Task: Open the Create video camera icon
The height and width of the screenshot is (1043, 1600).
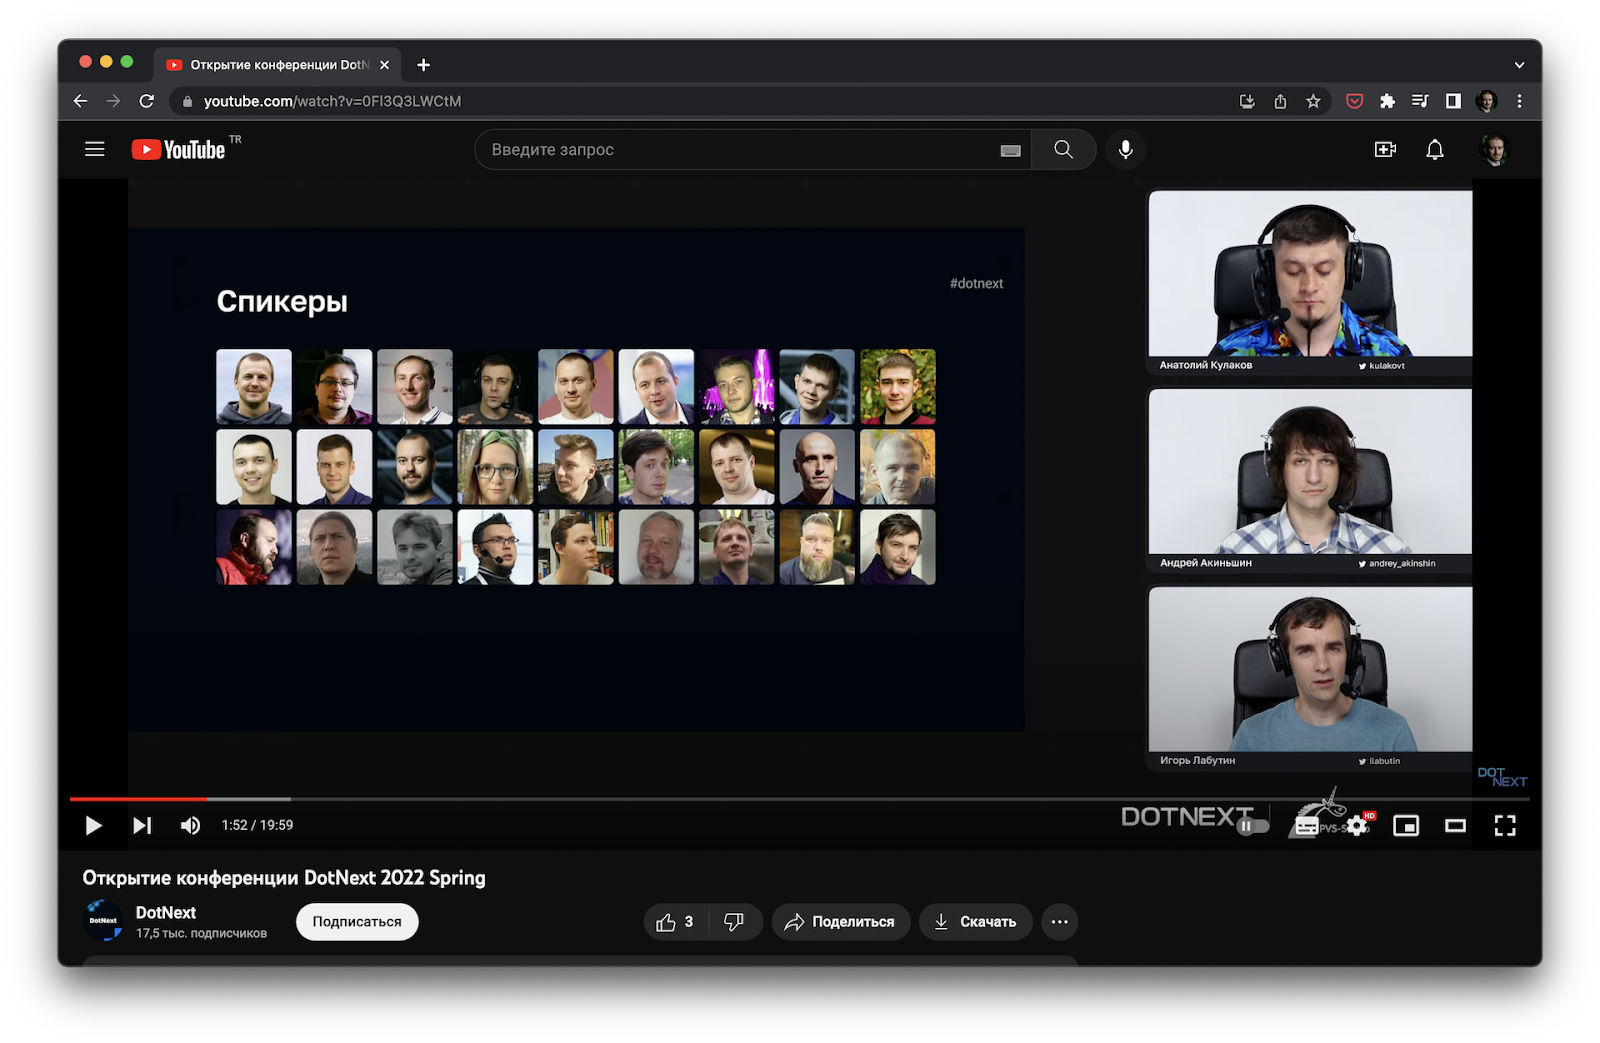Action: click(1385, 149)
